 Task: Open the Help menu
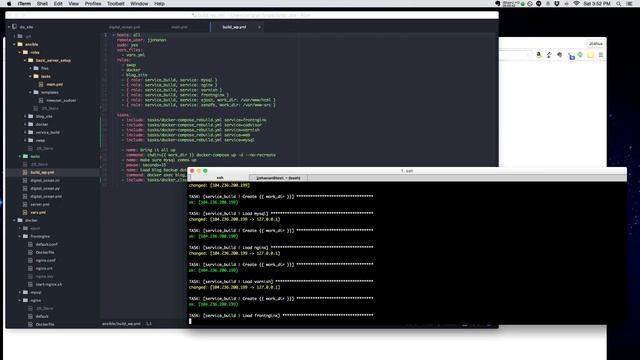(x=160, y=4)
